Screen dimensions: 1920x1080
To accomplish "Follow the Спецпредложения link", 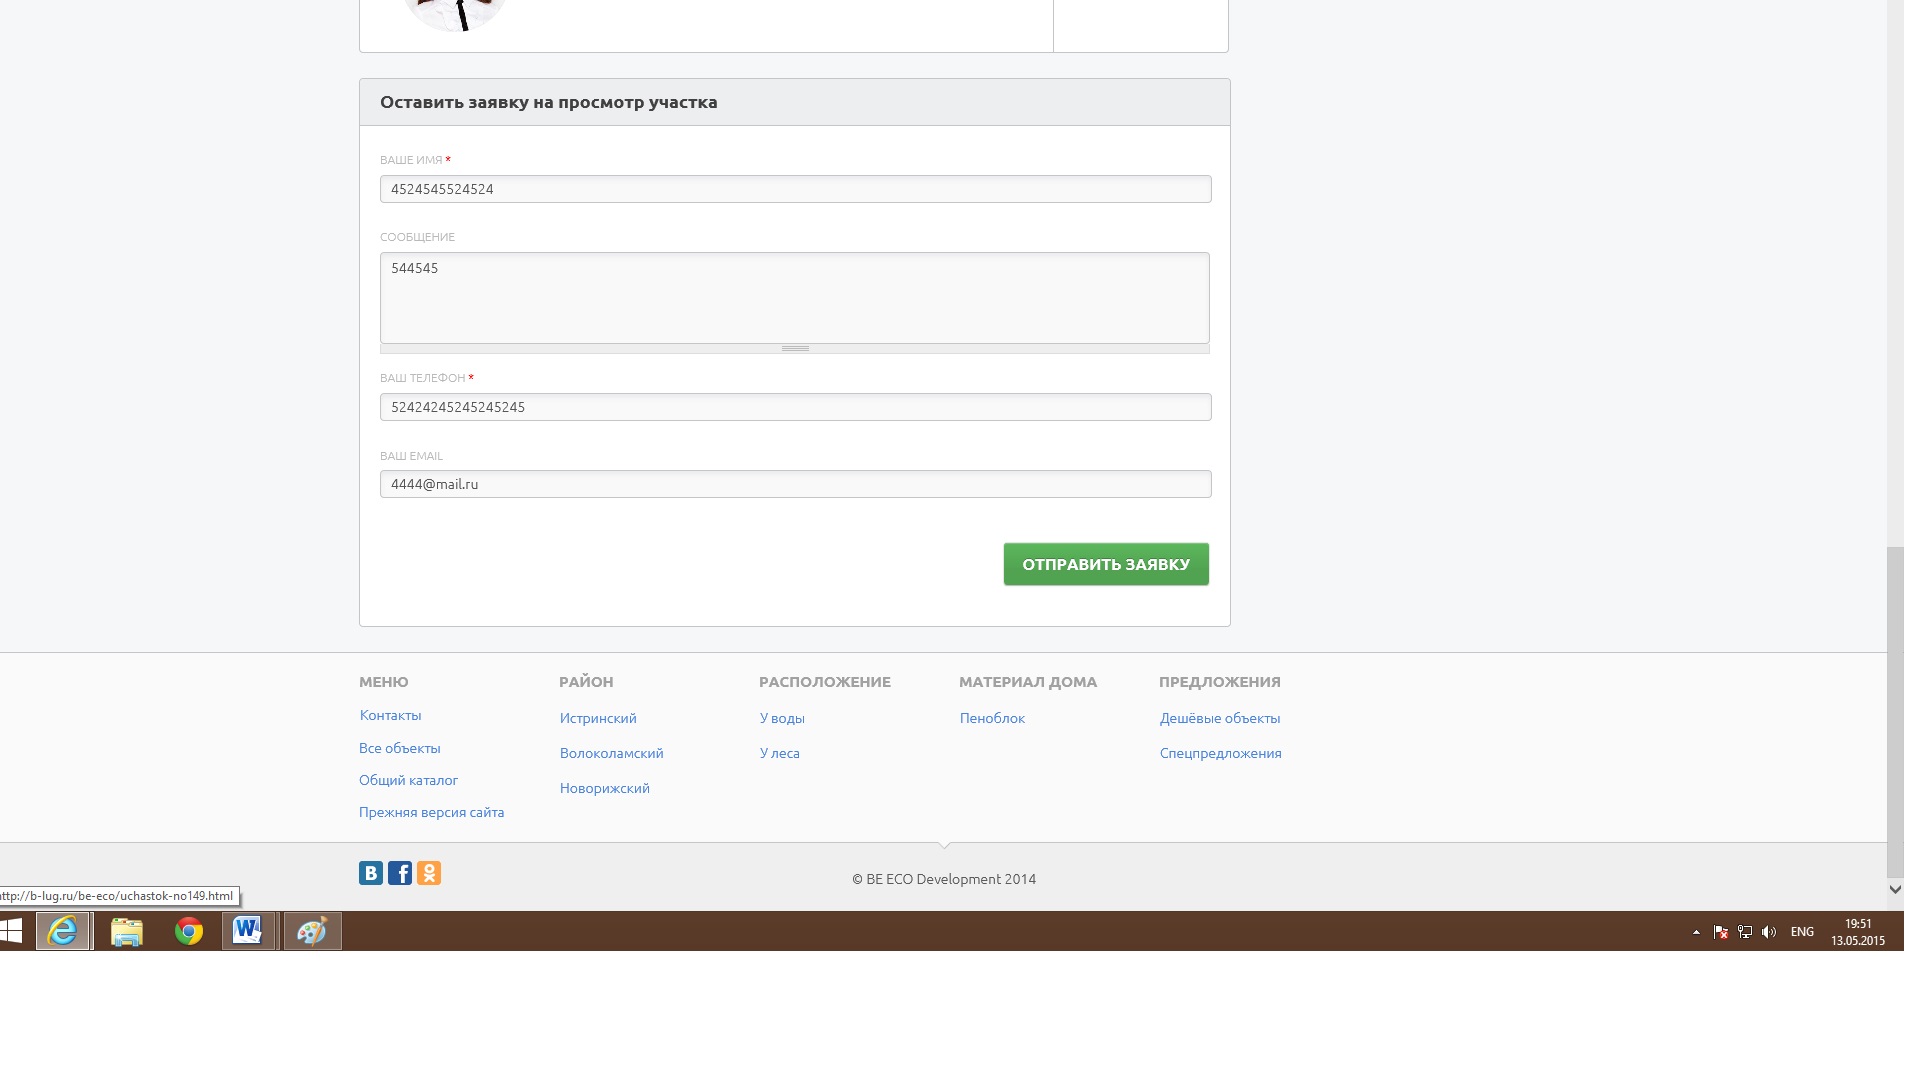I will click(1220, 753).
